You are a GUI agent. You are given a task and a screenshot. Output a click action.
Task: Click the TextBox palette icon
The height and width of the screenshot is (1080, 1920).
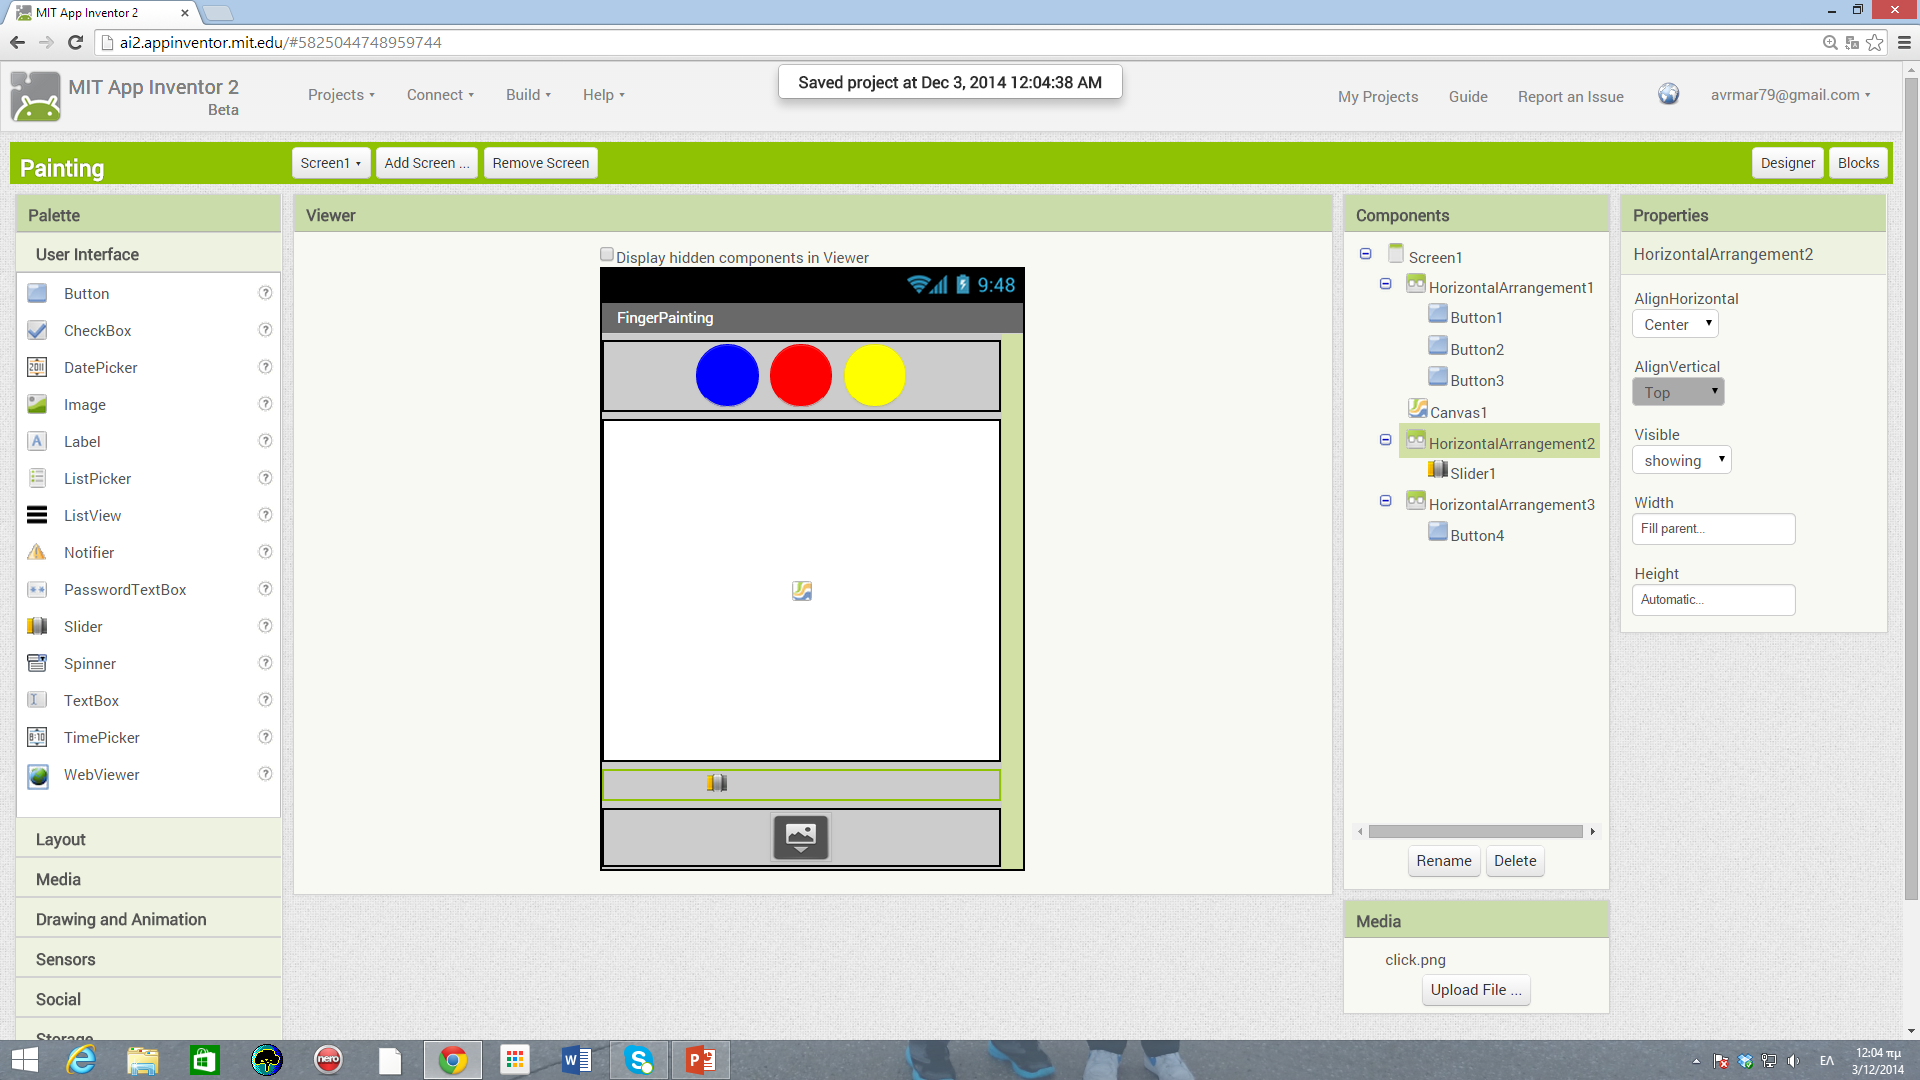pos(37,700)
